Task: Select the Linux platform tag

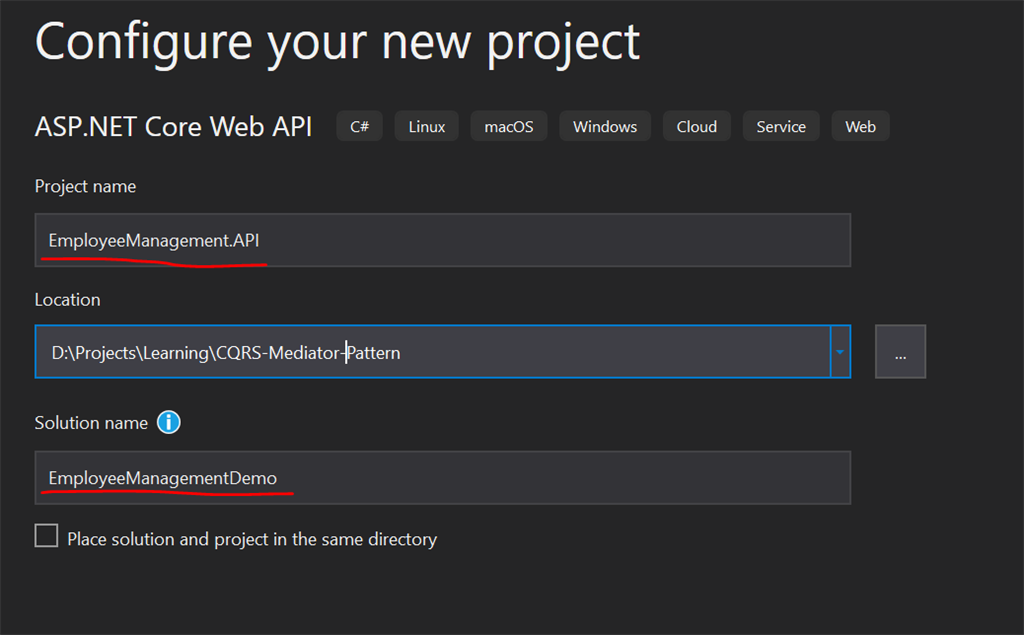Action: tap(426, 126)
